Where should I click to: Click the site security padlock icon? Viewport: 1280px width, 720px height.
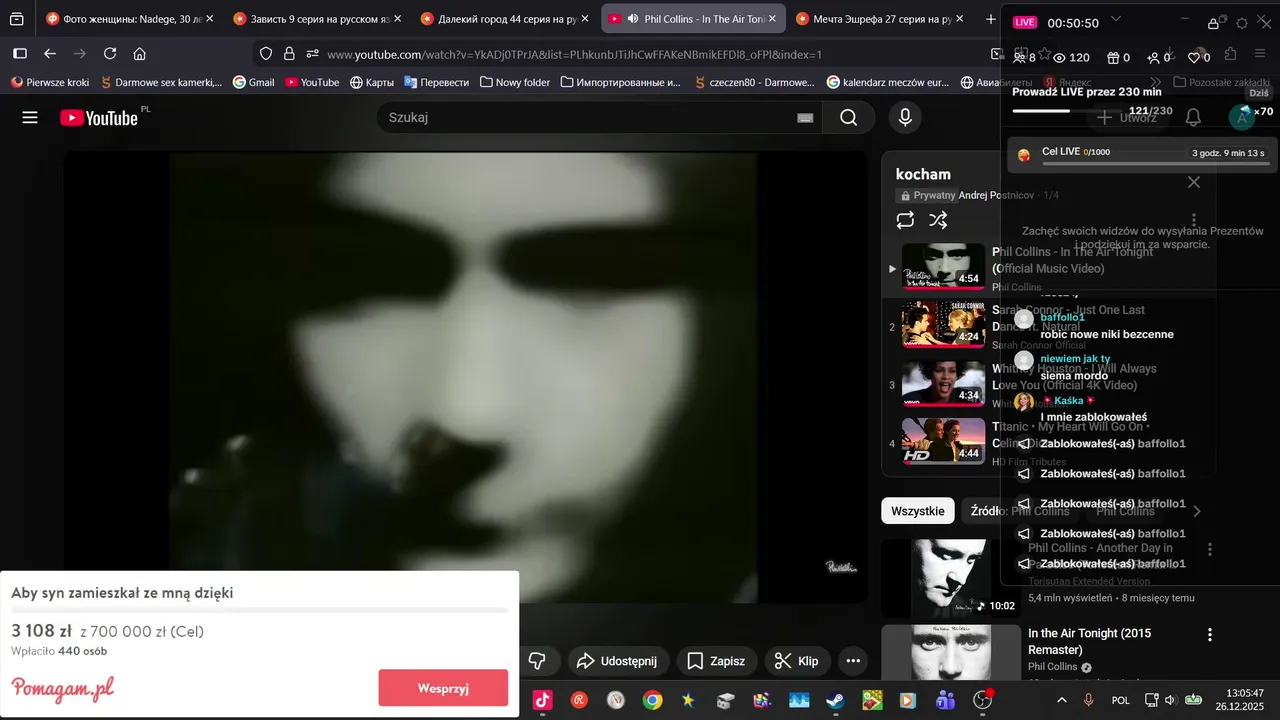point(289,54)
